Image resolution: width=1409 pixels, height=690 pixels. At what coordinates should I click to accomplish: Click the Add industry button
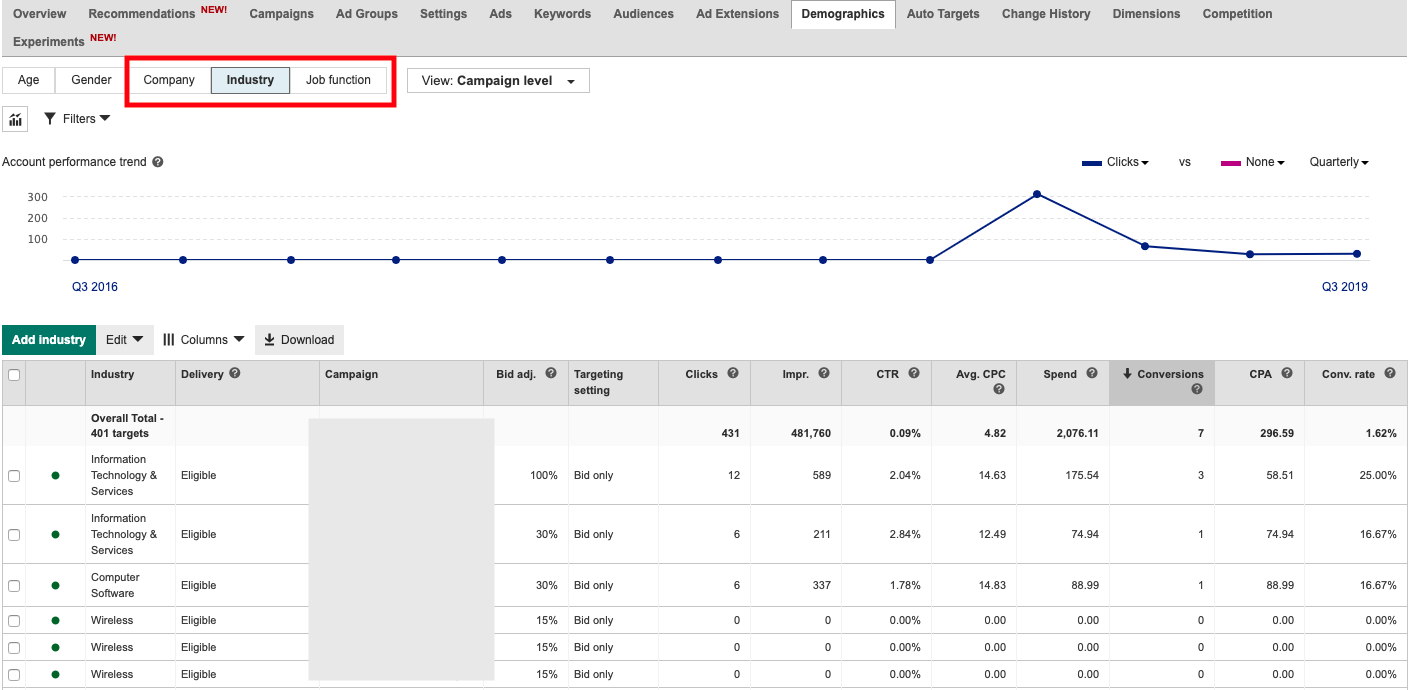(48, 339)
